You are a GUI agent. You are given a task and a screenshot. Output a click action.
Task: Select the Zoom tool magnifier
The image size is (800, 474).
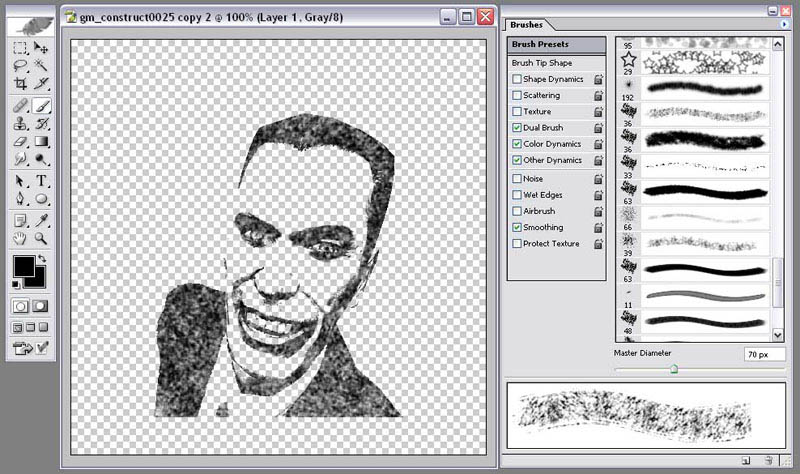coord(42,238)
